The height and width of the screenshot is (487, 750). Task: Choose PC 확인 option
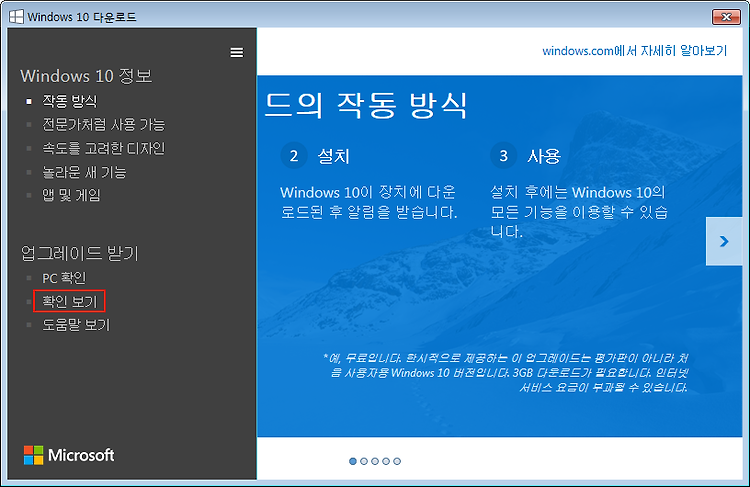pos(64,278)
